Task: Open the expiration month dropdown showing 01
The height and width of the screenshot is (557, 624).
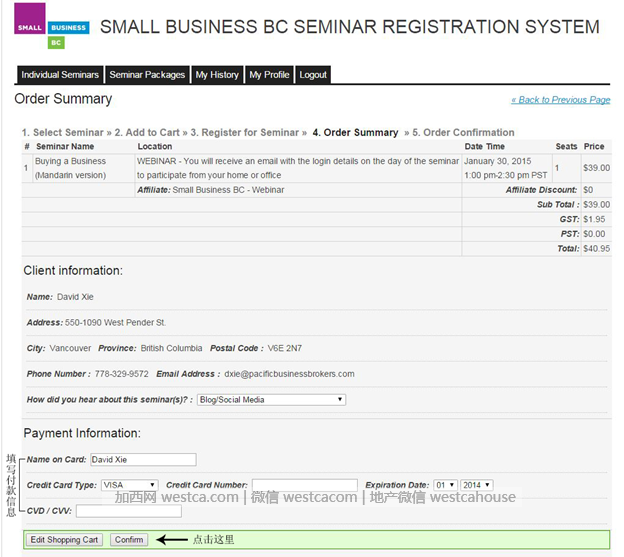Action: (445, 485)
